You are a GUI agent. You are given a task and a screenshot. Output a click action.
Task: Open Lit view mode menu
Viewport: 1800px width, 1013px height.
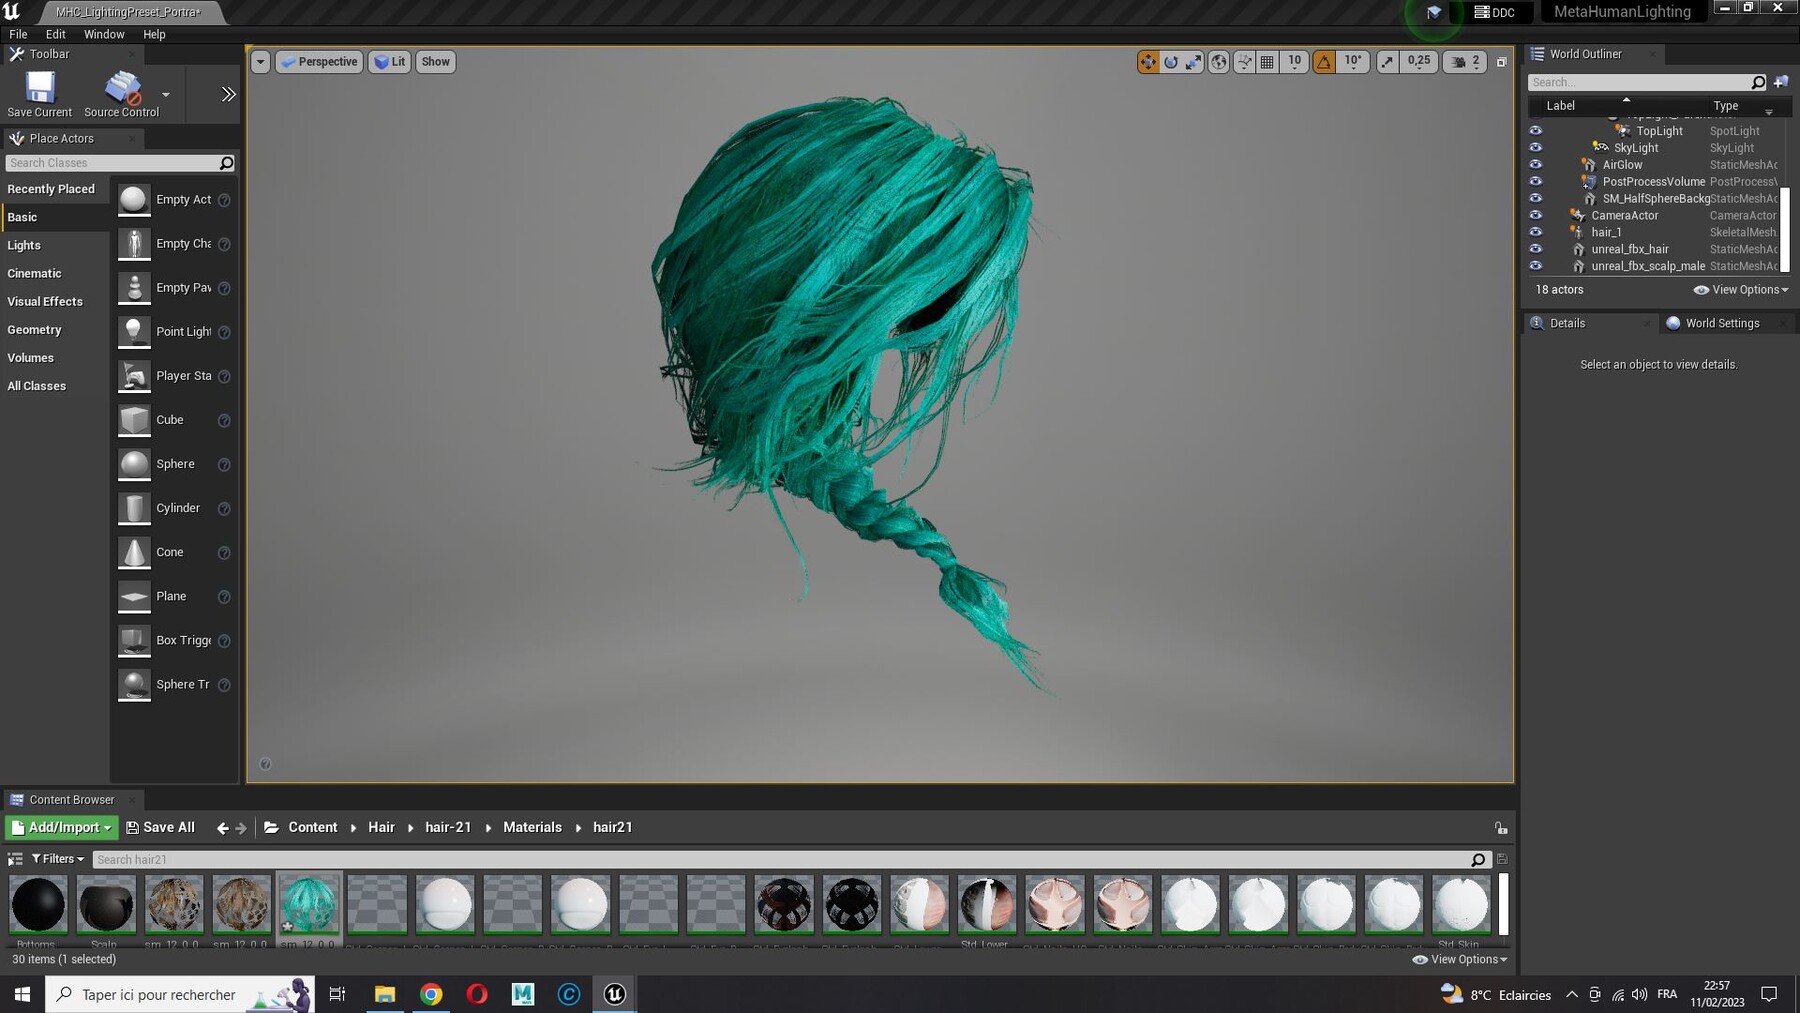point(390,62)
